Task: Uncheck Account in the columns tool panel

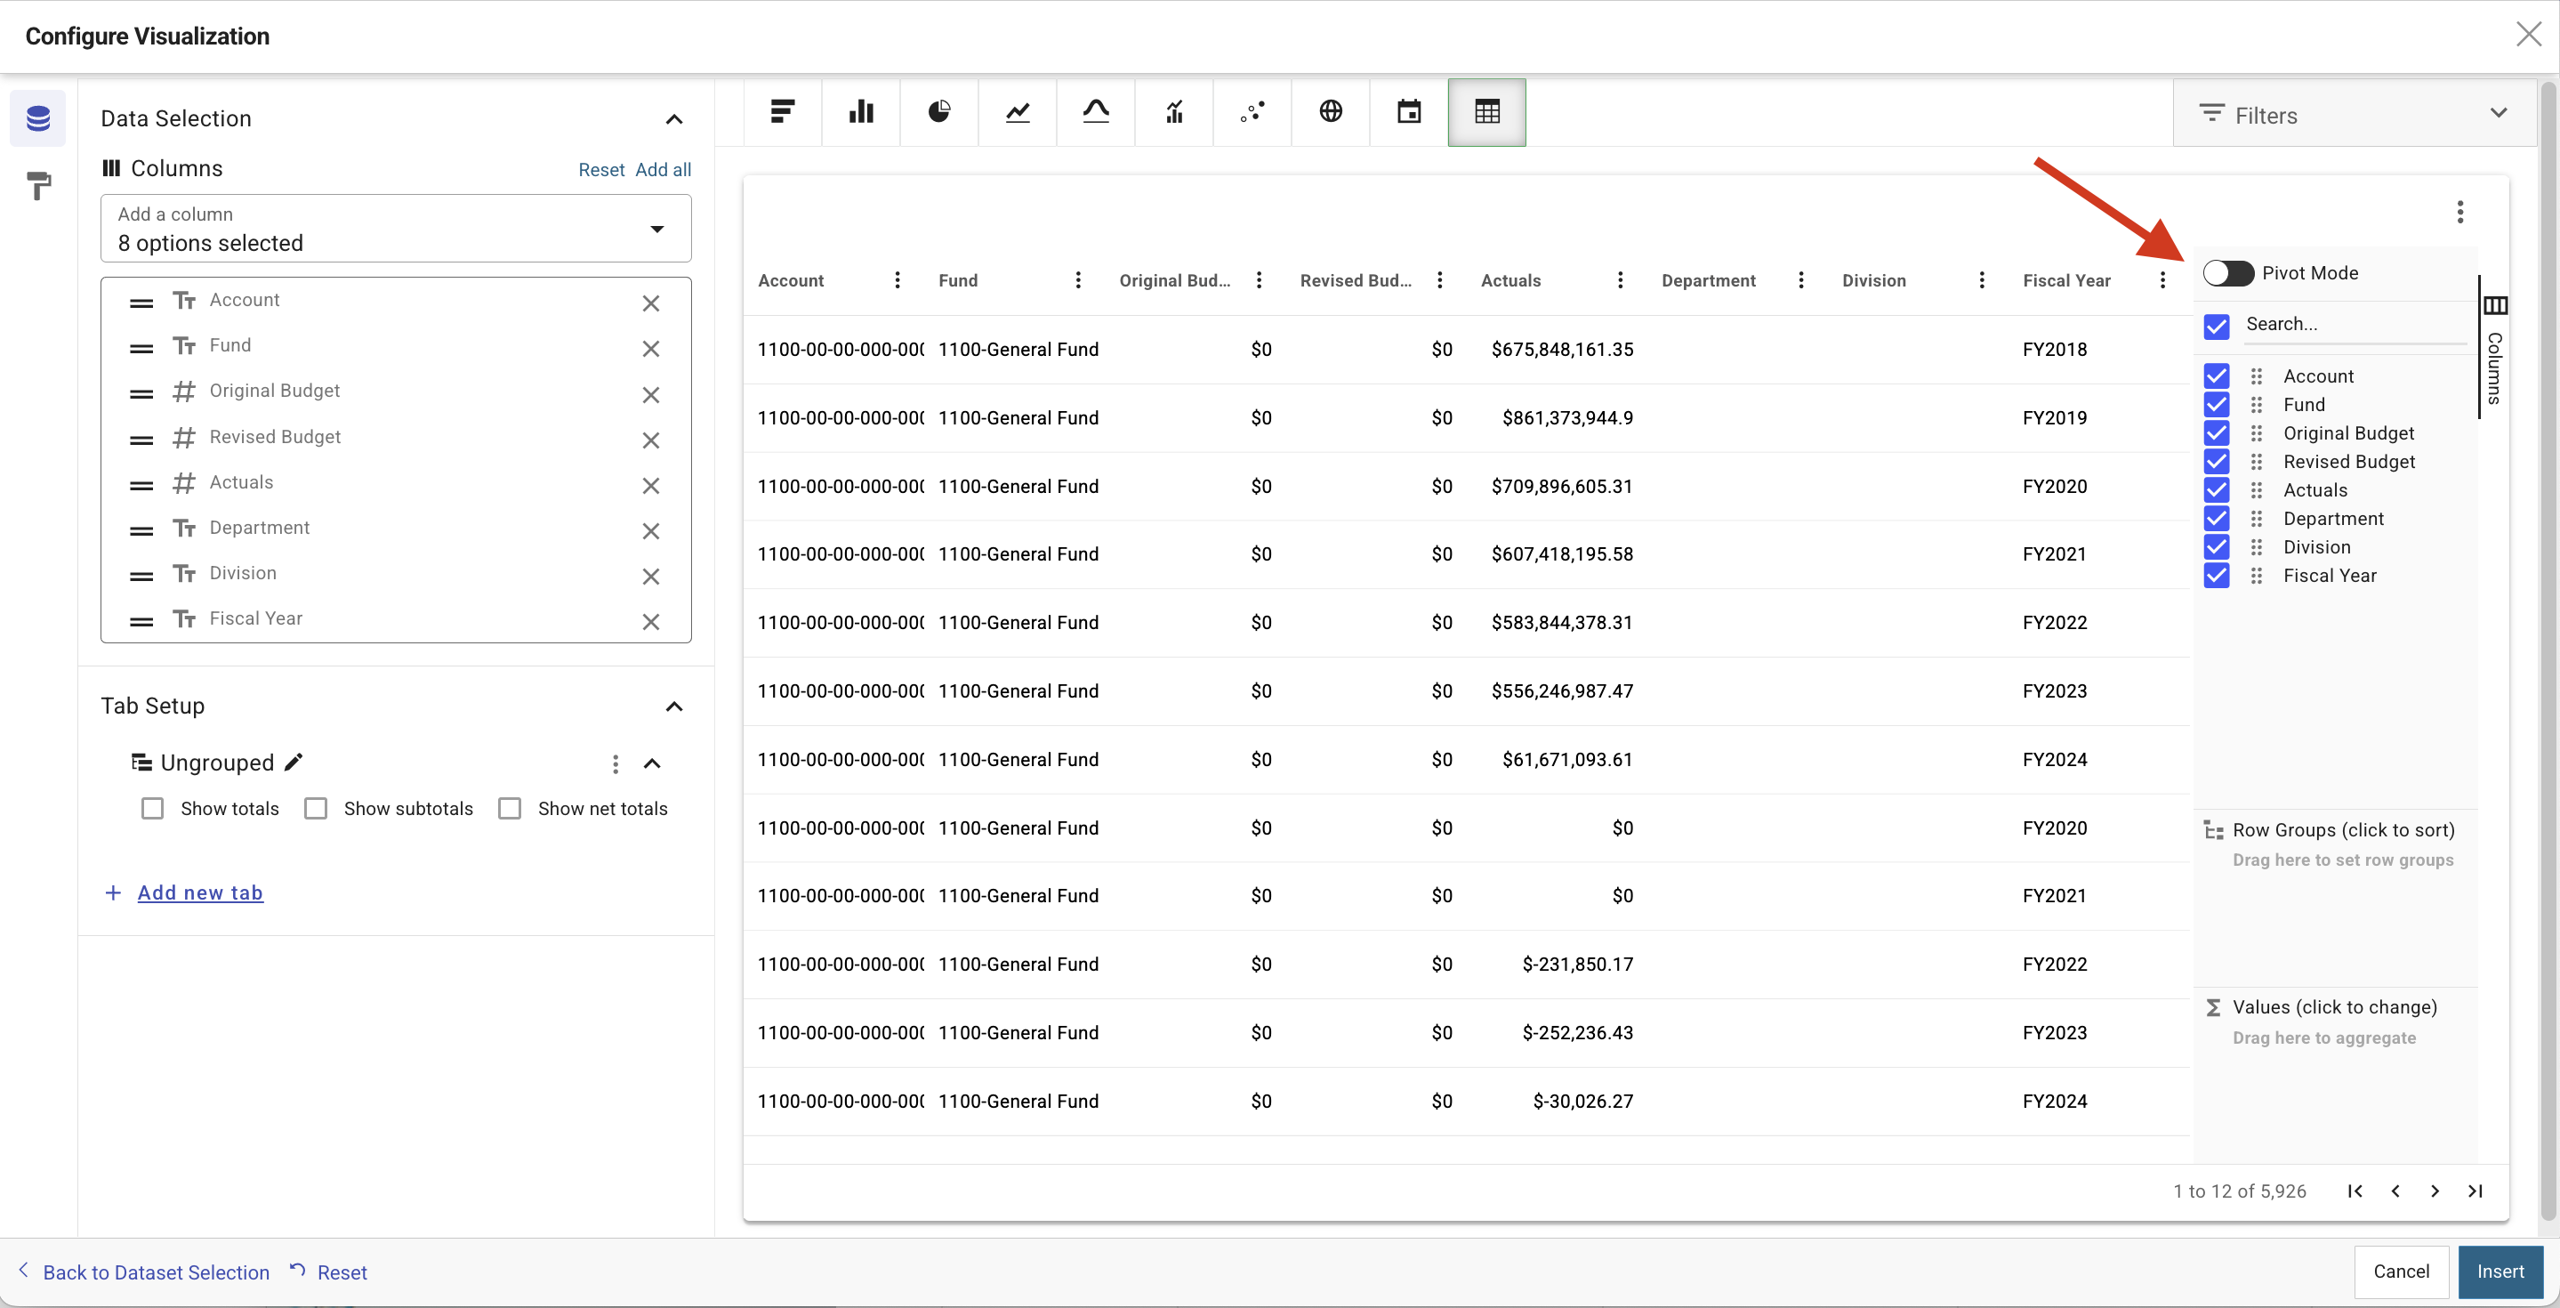Action: click(2216, 376)
